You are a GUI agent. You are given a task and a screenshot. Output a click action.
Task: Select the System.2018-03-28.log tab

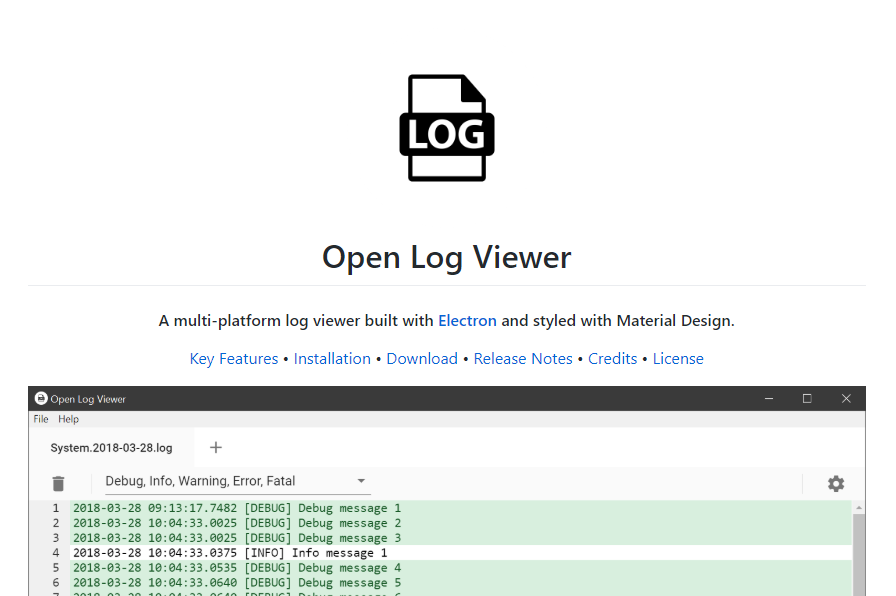pos(111,448)
